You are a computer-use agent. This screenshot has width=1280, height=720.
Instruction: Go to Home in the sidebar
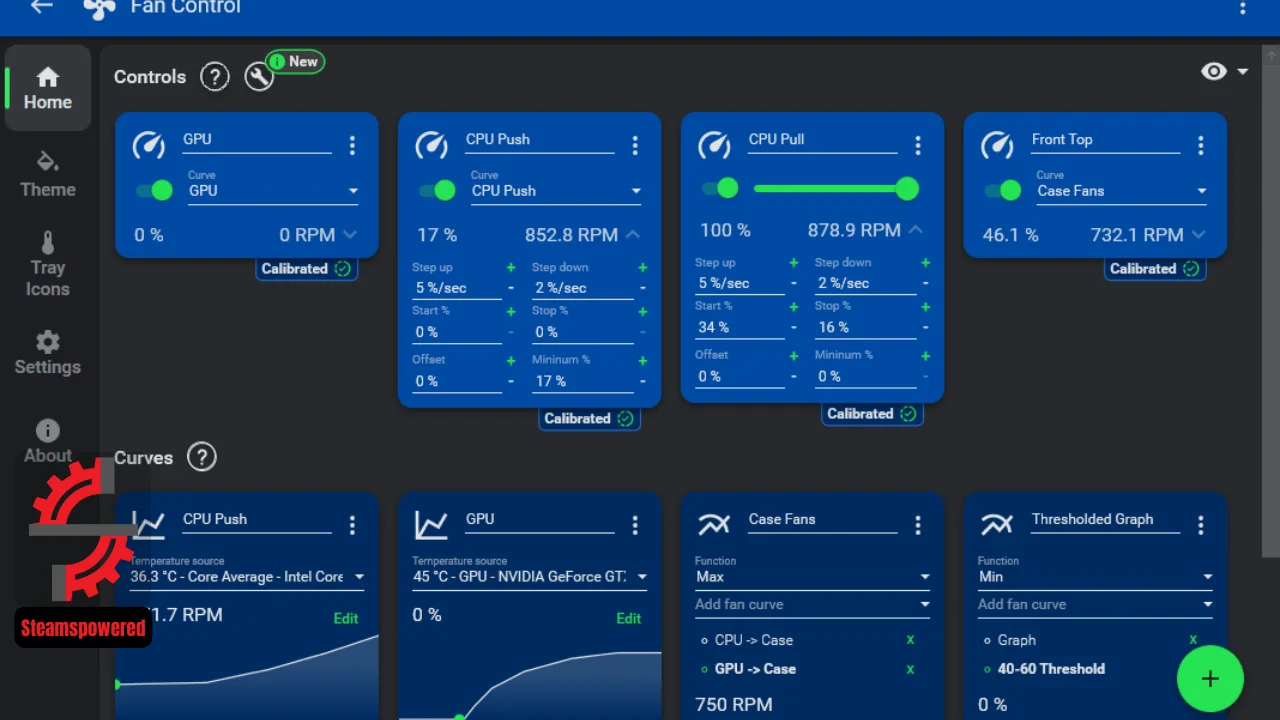pos(48,88)
